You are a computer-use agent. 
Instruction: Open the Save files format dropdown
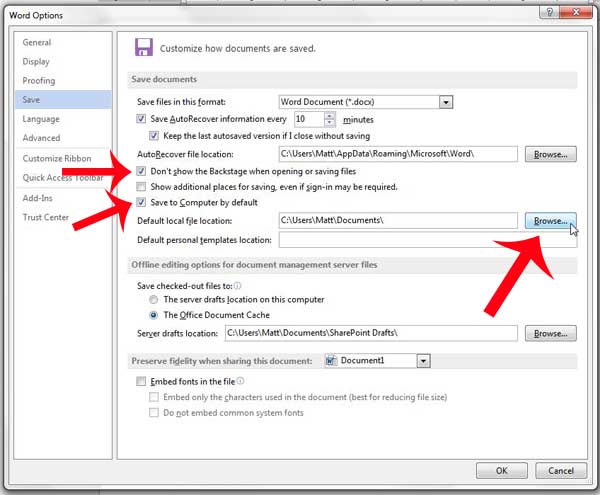click(445, 102)
